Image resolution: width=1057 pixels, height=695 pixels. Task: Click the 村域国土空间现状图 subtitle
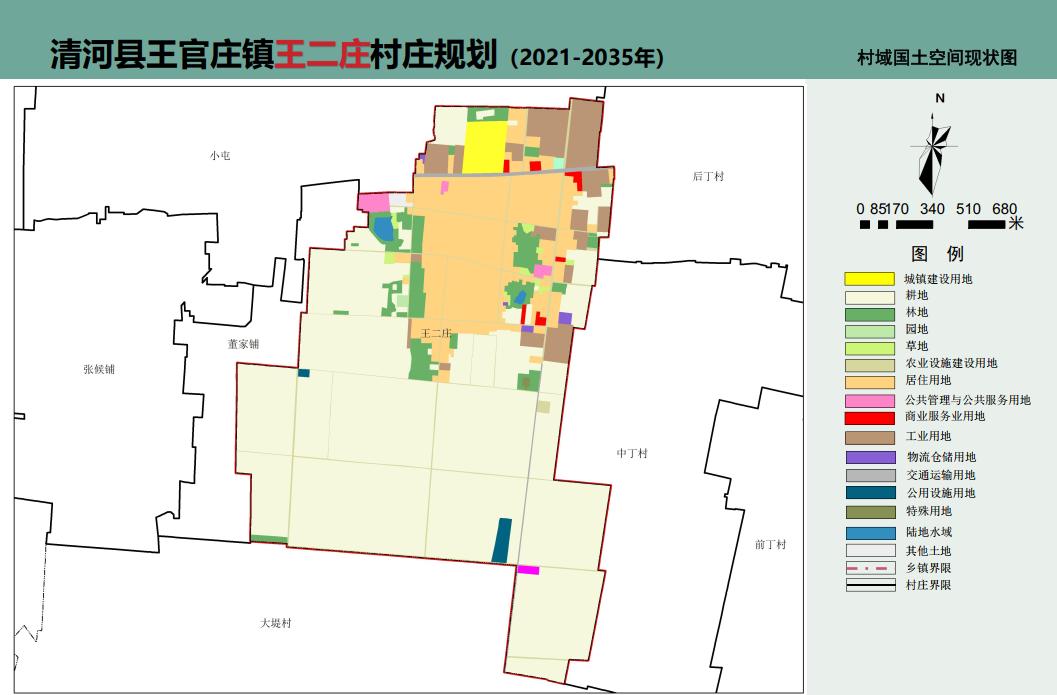point(936,58)
